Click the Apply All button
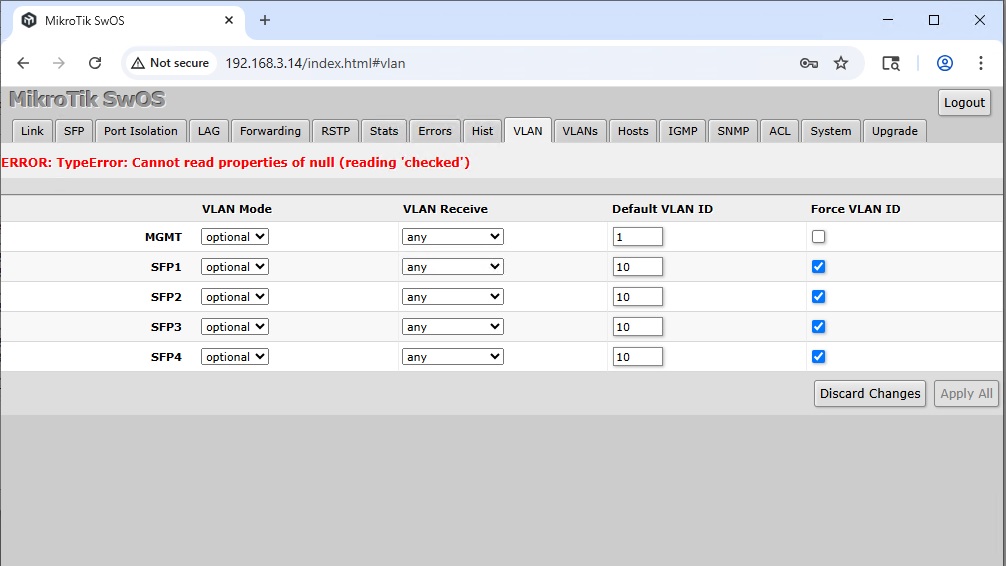This screenshot has height=566, width=1006. (966, 393)
